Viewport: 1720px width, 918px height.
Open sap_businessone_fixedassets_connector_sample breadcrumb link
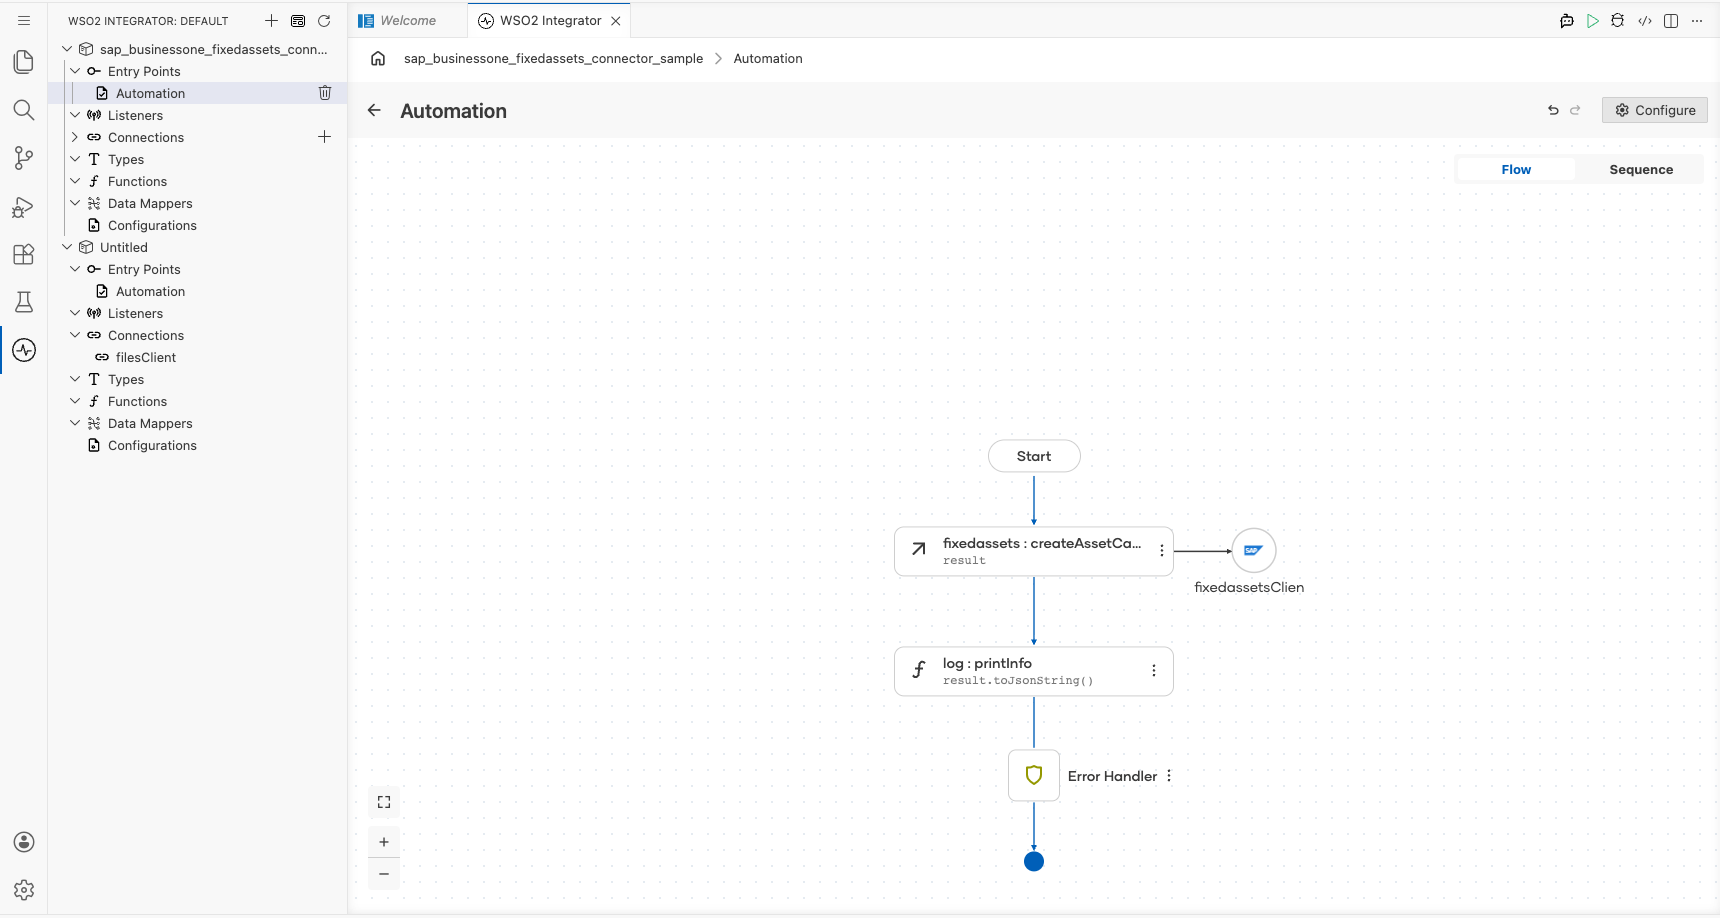pos(553,58)
